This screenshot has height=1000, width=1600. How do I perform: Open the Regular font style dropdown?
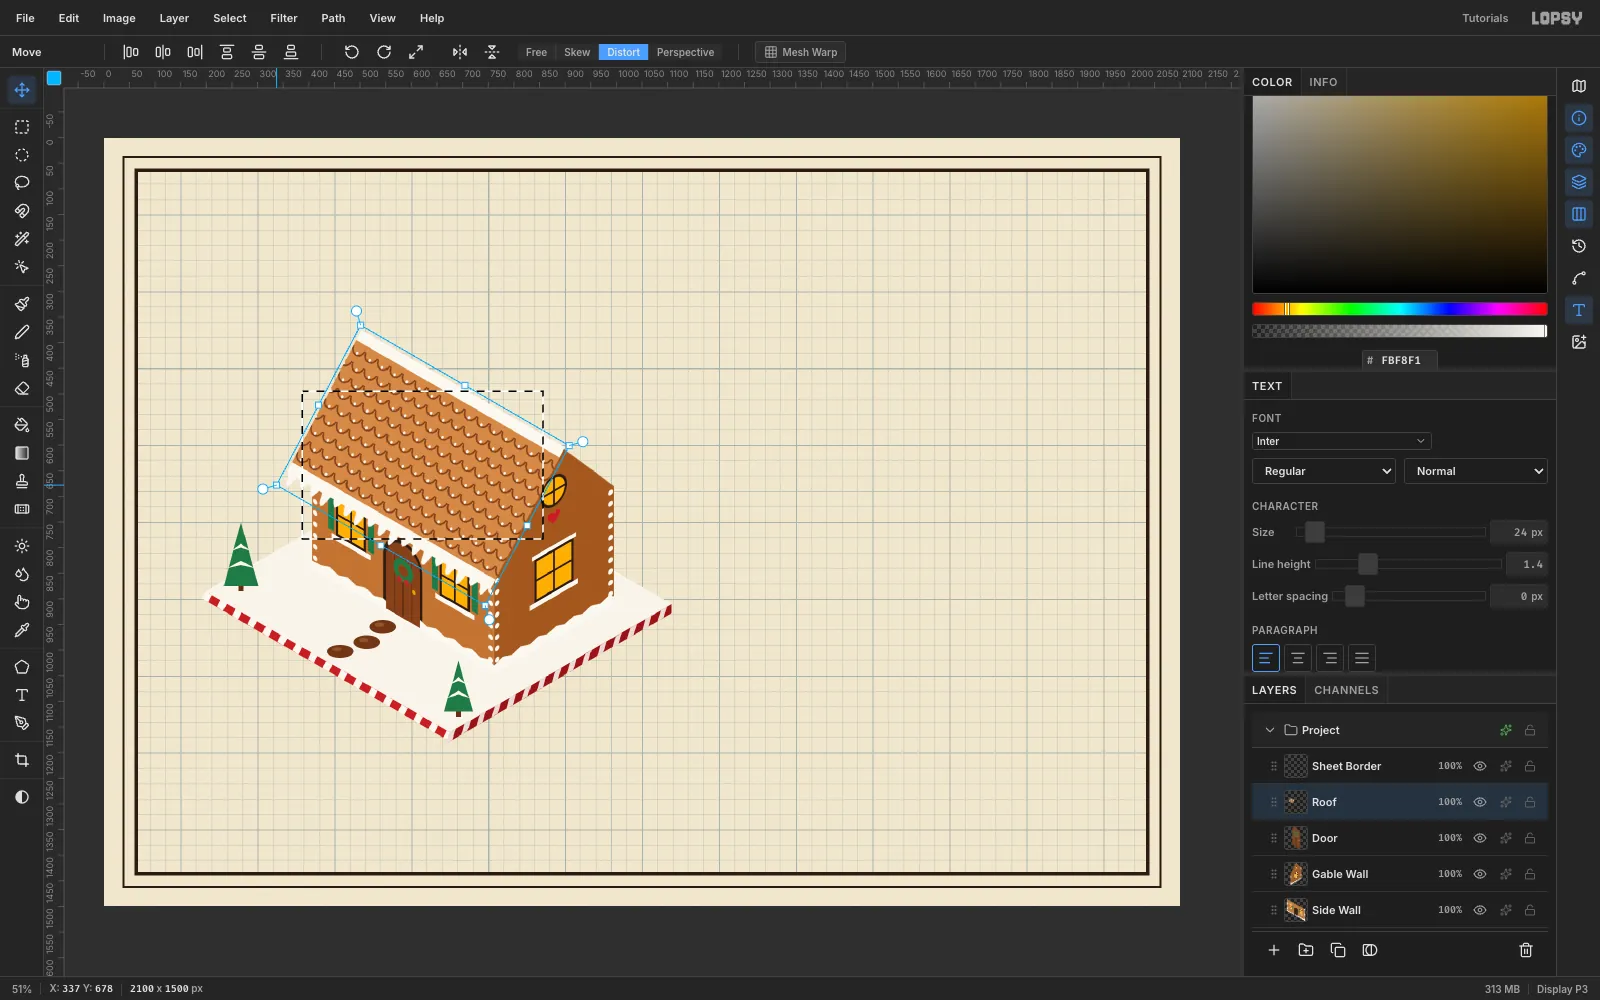pyautogui.click(x=1323, y=471)
